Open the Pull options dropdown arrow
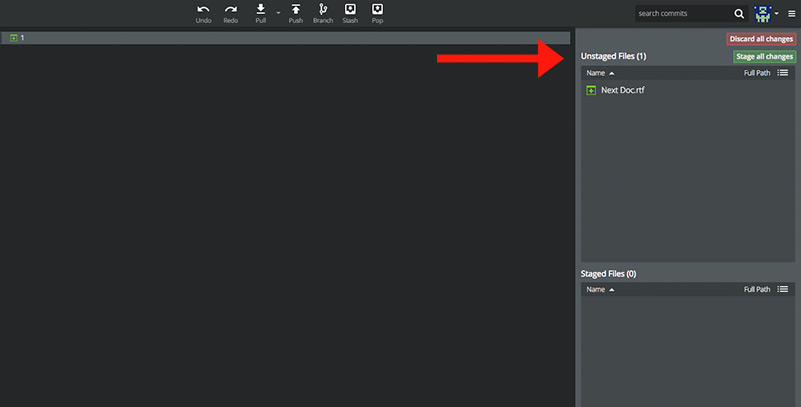Image resolution: width=801 pixels, height=407 pixels. 278,13
